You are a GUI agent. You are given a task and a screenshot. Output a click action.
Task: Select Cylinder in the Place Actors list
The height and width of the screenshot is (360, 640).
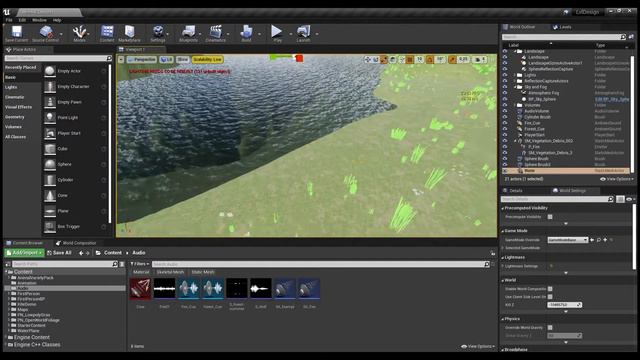pos(76,180)
